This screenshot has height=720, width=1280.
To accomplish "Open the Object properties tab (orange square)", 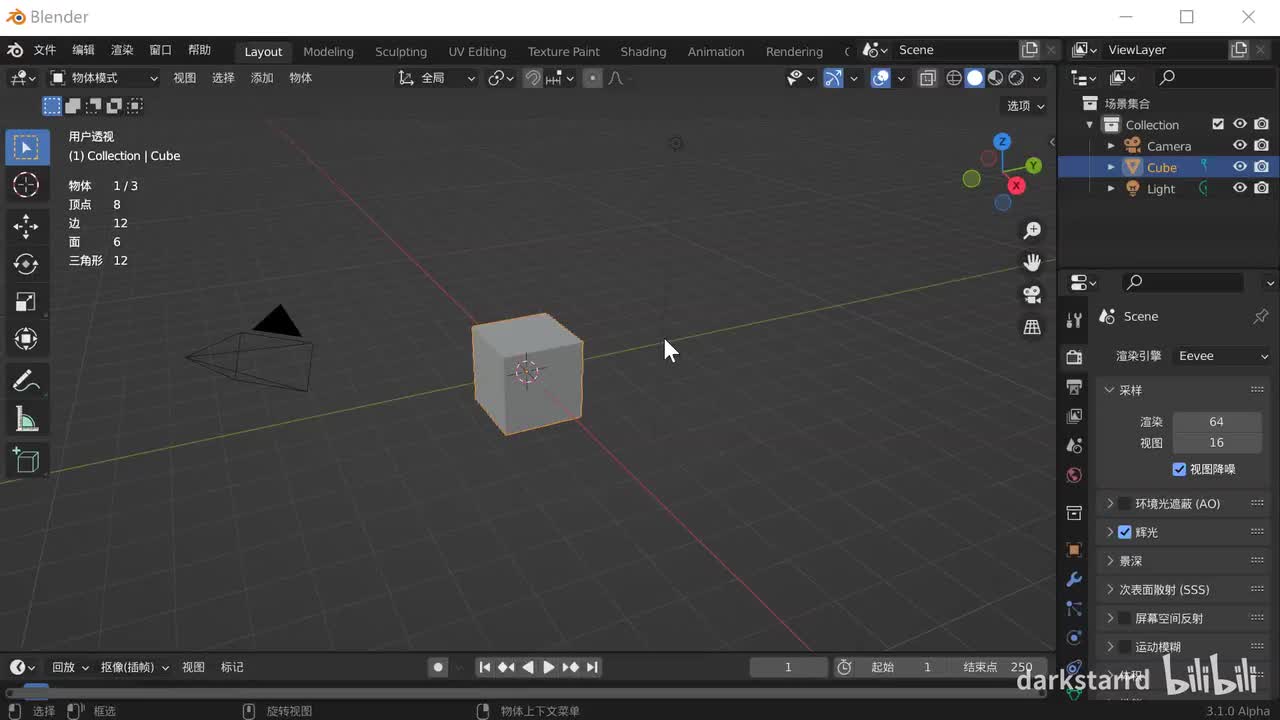I will (x=1074, y=550).
